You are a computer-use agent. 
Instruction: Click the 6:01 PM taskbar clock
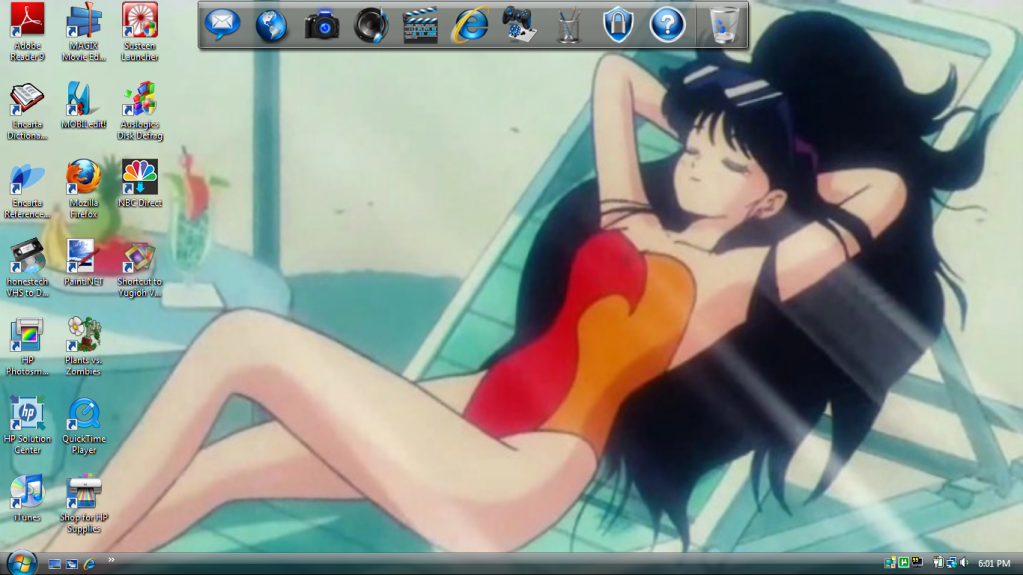tap(994, 564)
